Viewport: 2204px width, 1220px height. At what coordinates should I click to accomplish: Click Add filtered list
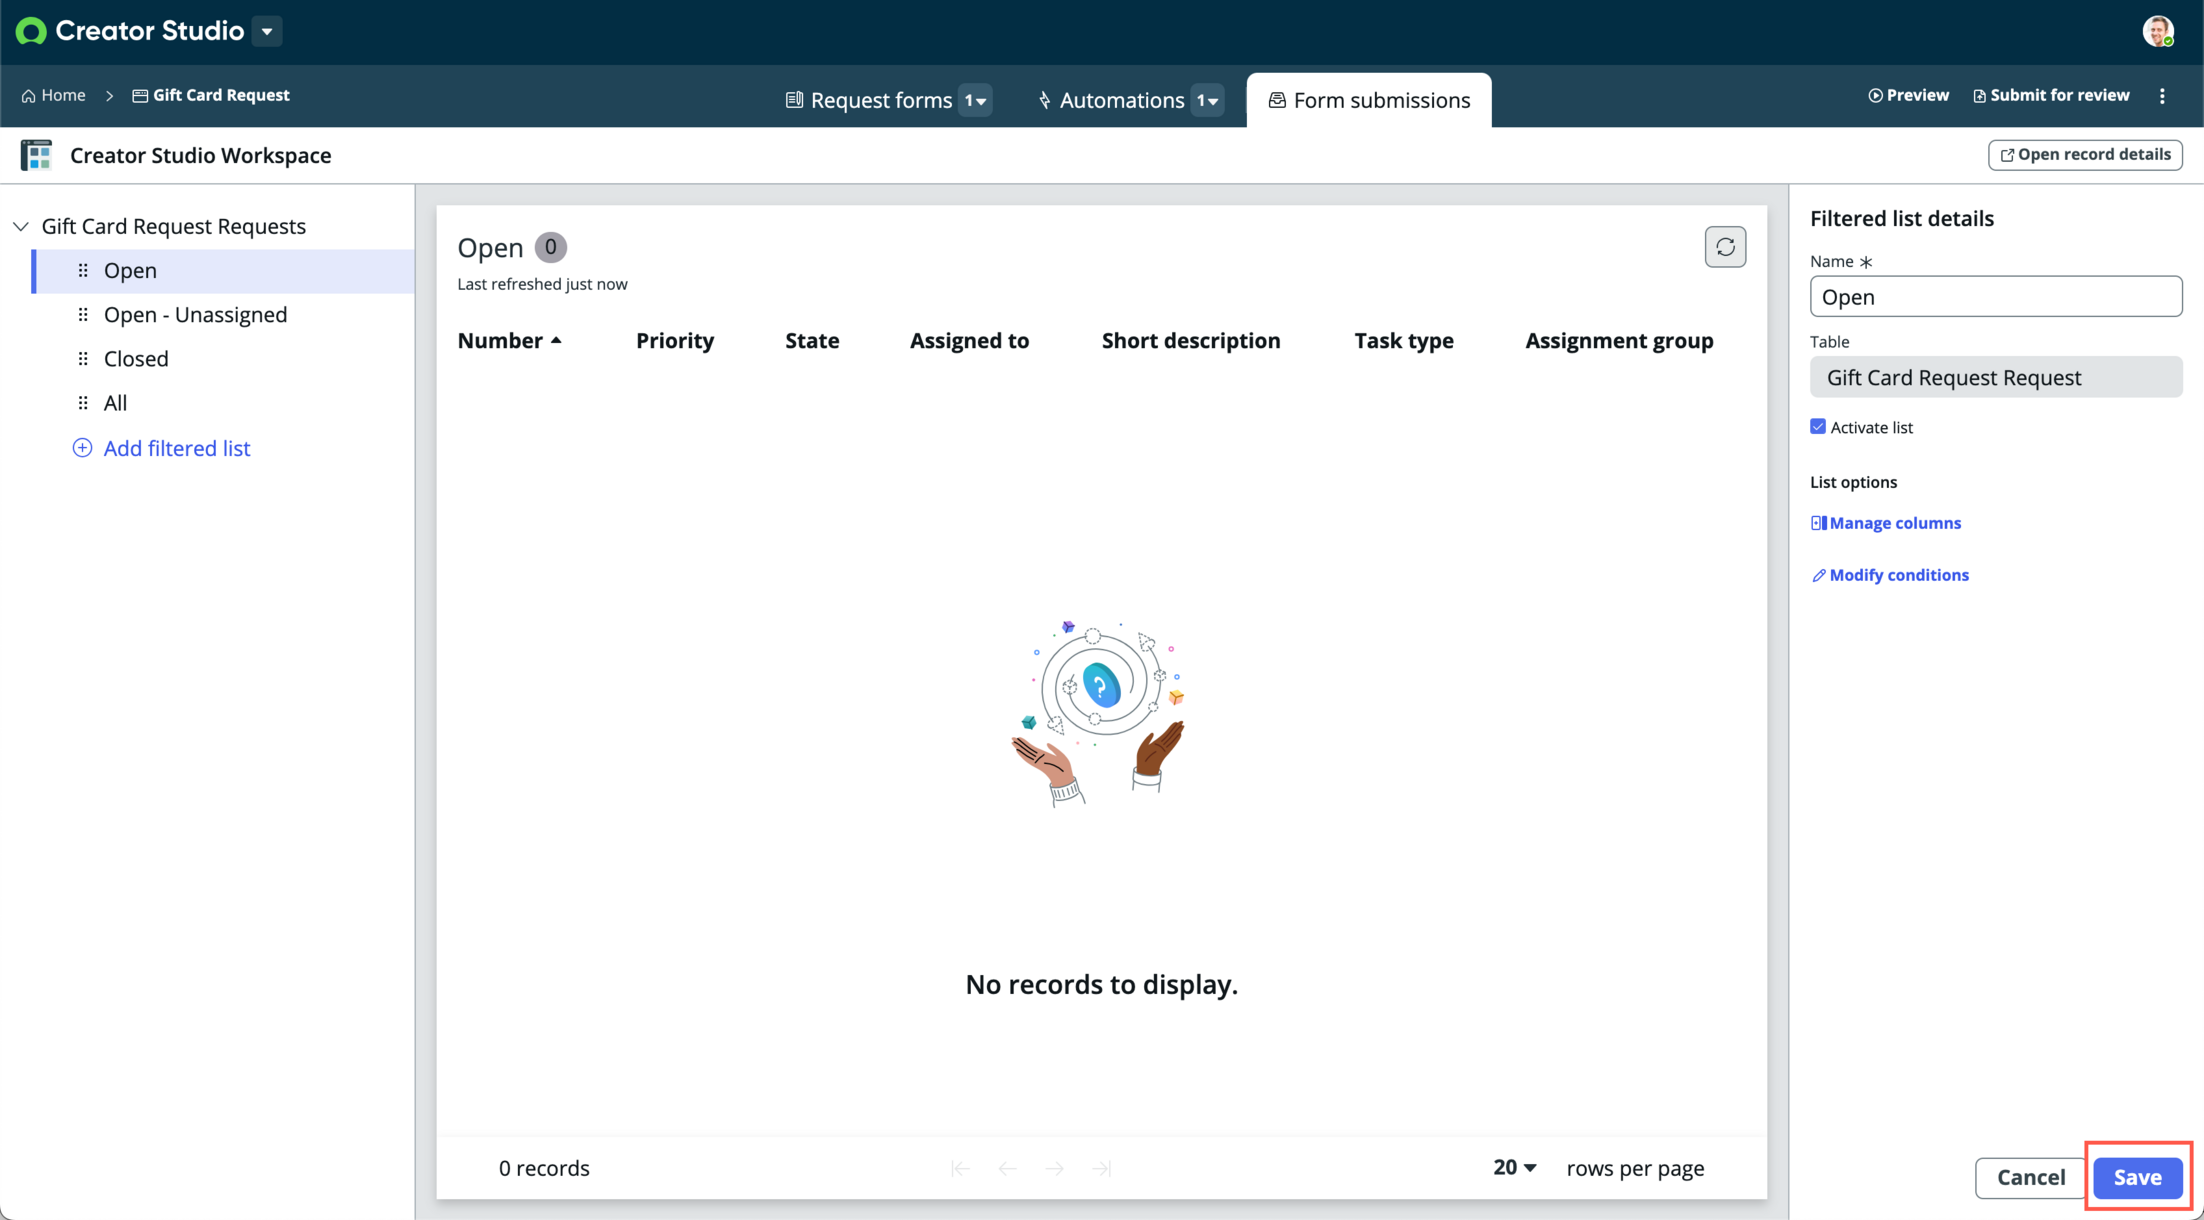[x=161, y=448]
